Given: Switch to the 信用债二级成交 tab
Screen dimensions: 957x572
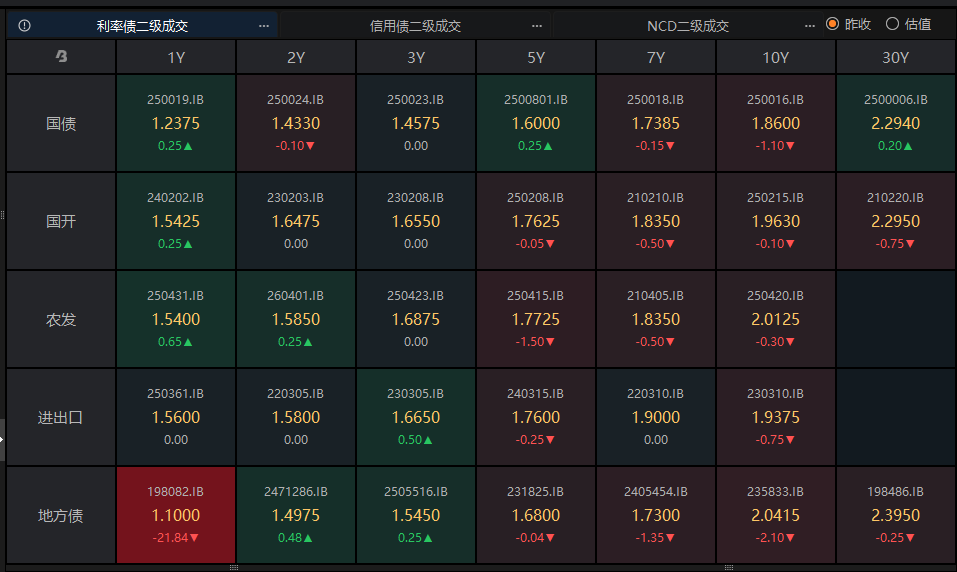Looking at the screenshot, I should pos(416,25).
